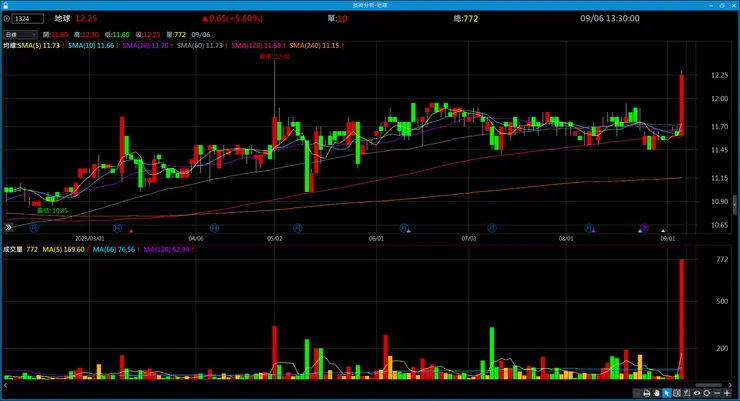Open the 日線 period dropdown
The image size is (740, 401).
[20, 34]
